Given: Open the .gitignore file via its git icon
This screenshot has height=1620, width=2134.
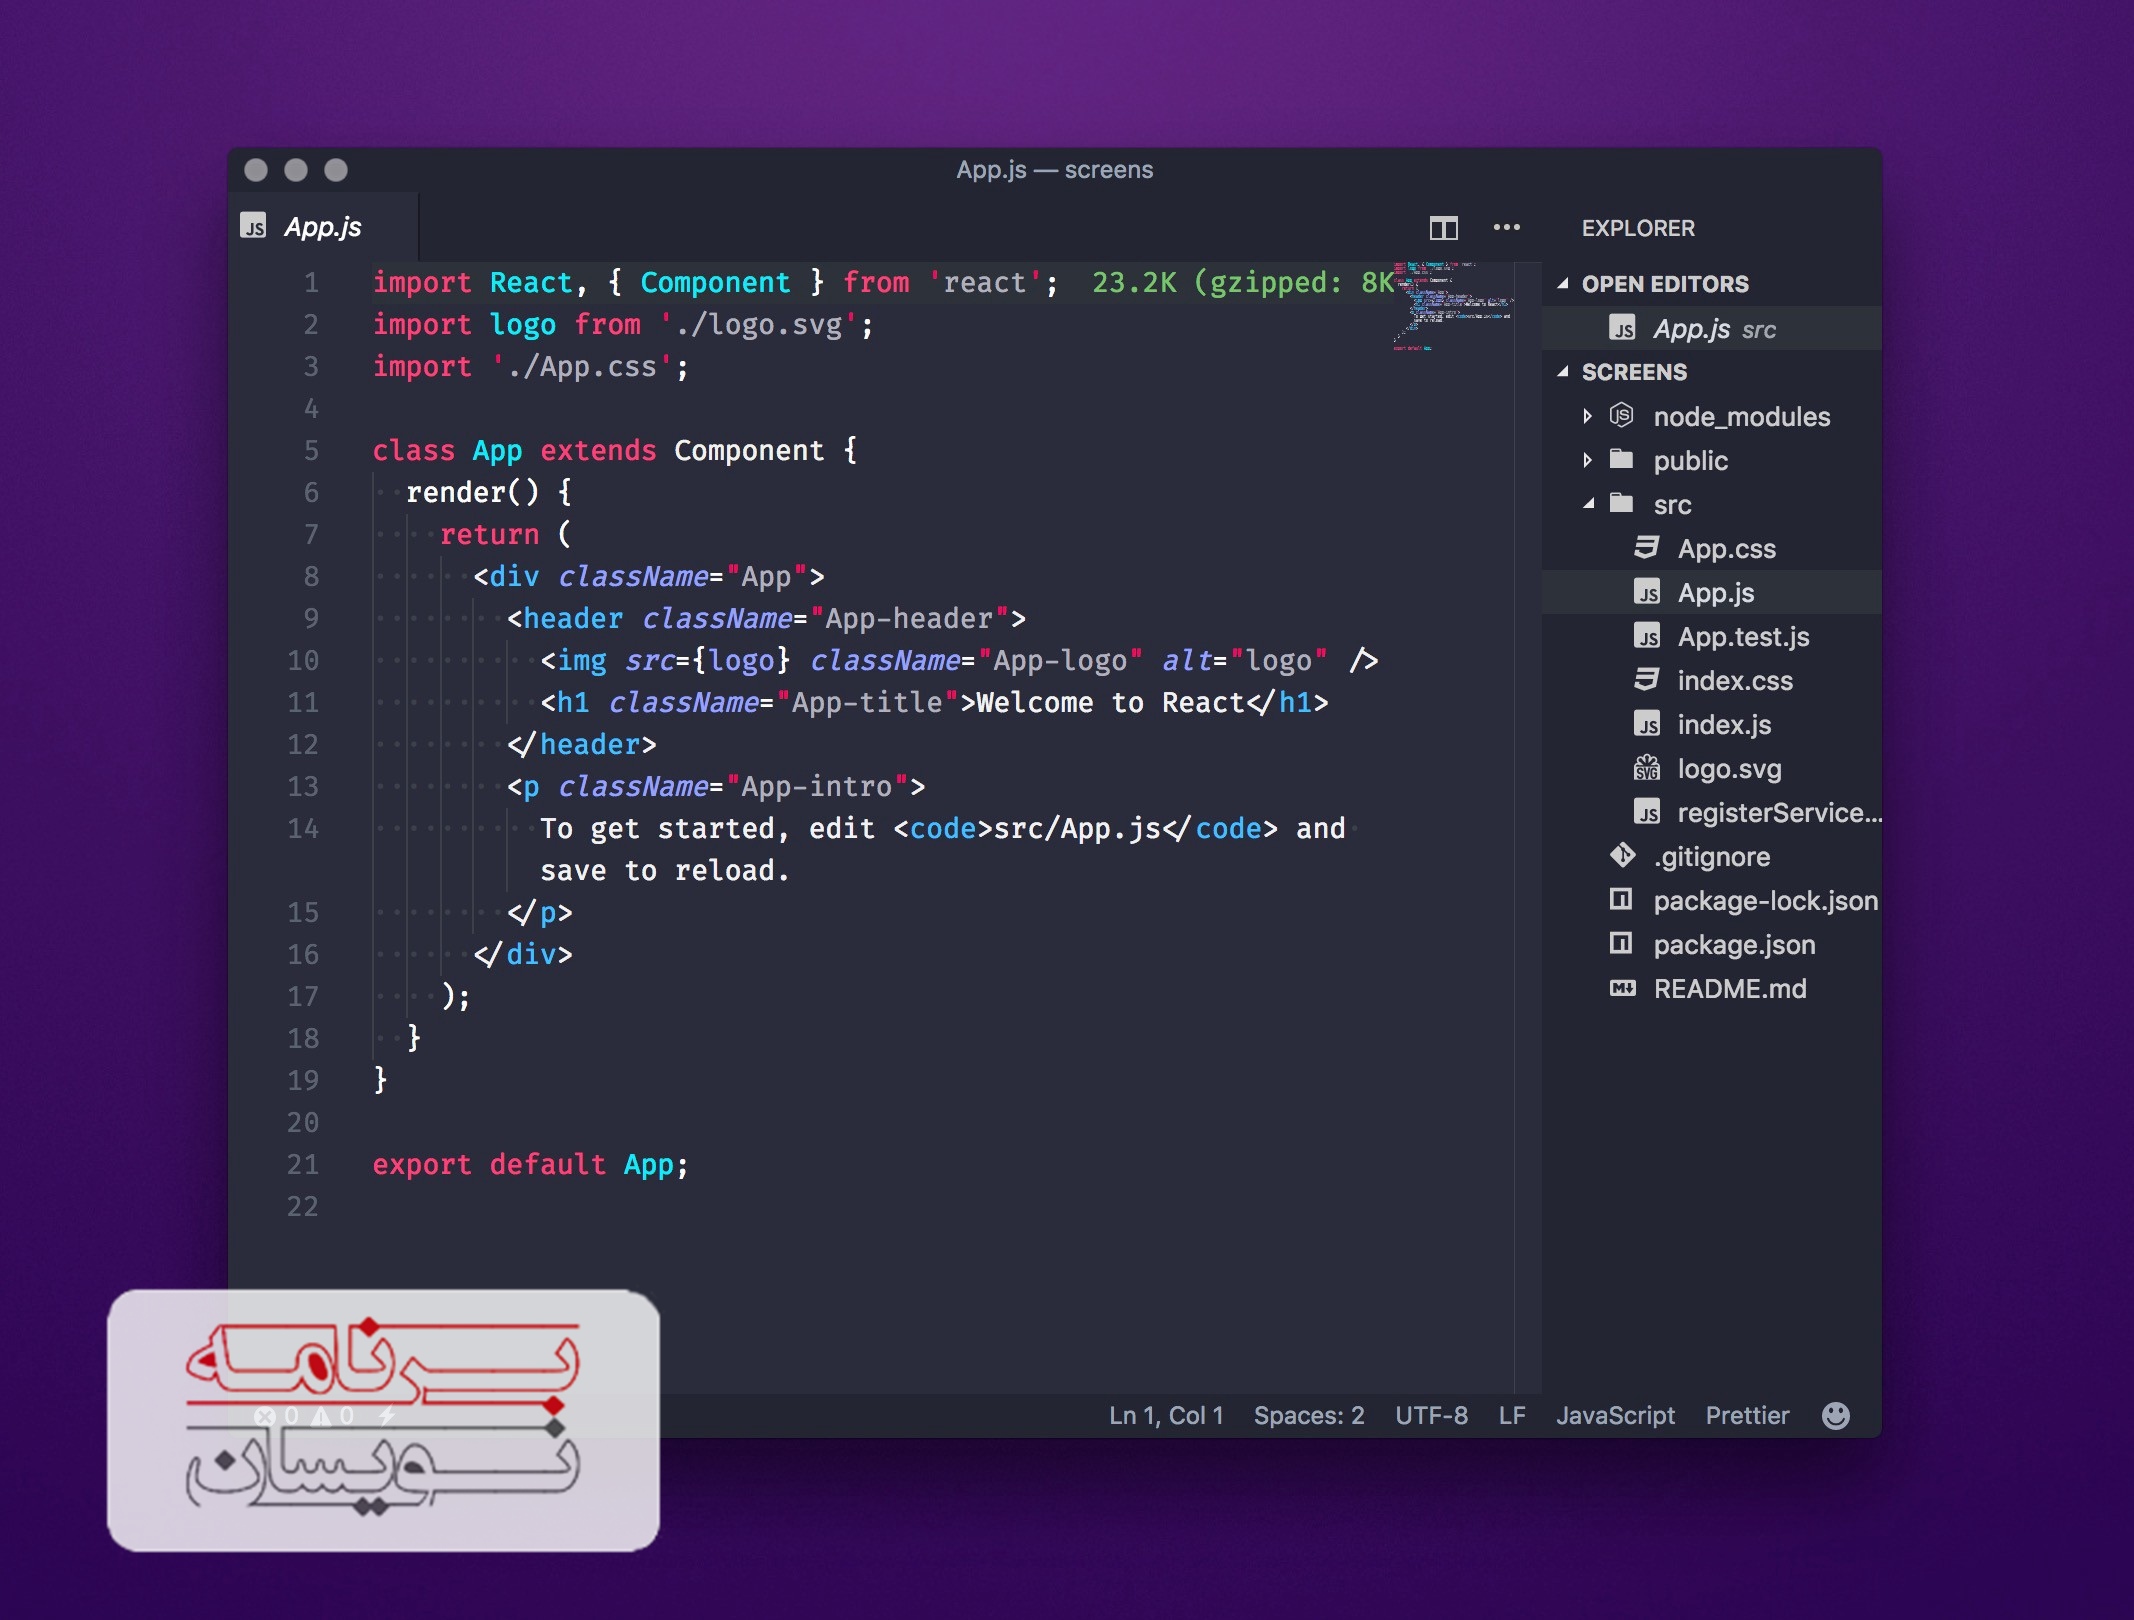Looking at the screenshot, I should pyautogui.click(x=1623, y=856).
